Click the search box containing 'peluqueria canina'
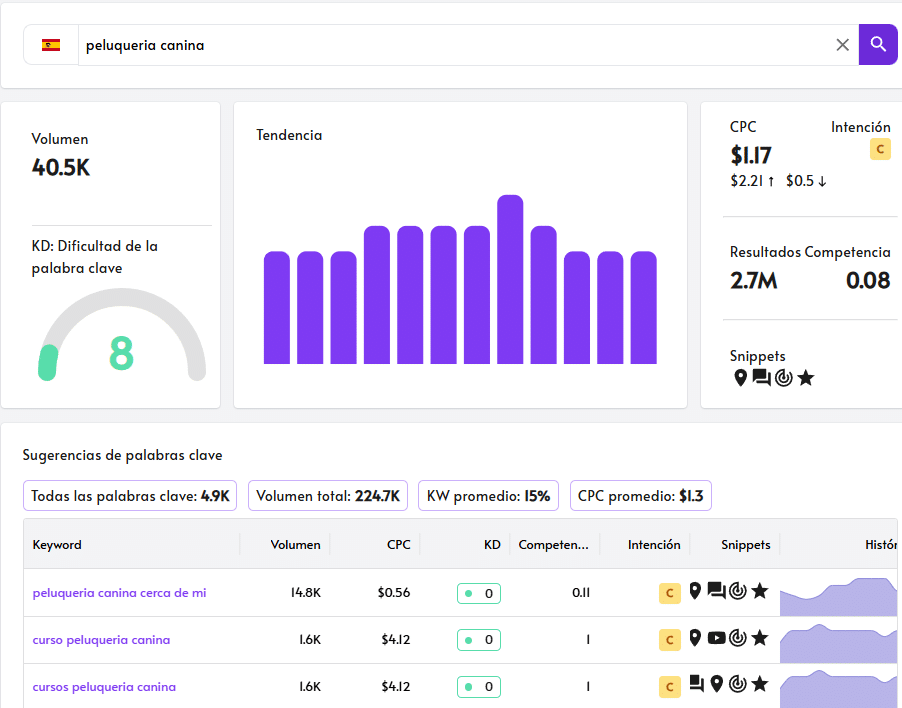902x708 pixels. tap(450, 45)
